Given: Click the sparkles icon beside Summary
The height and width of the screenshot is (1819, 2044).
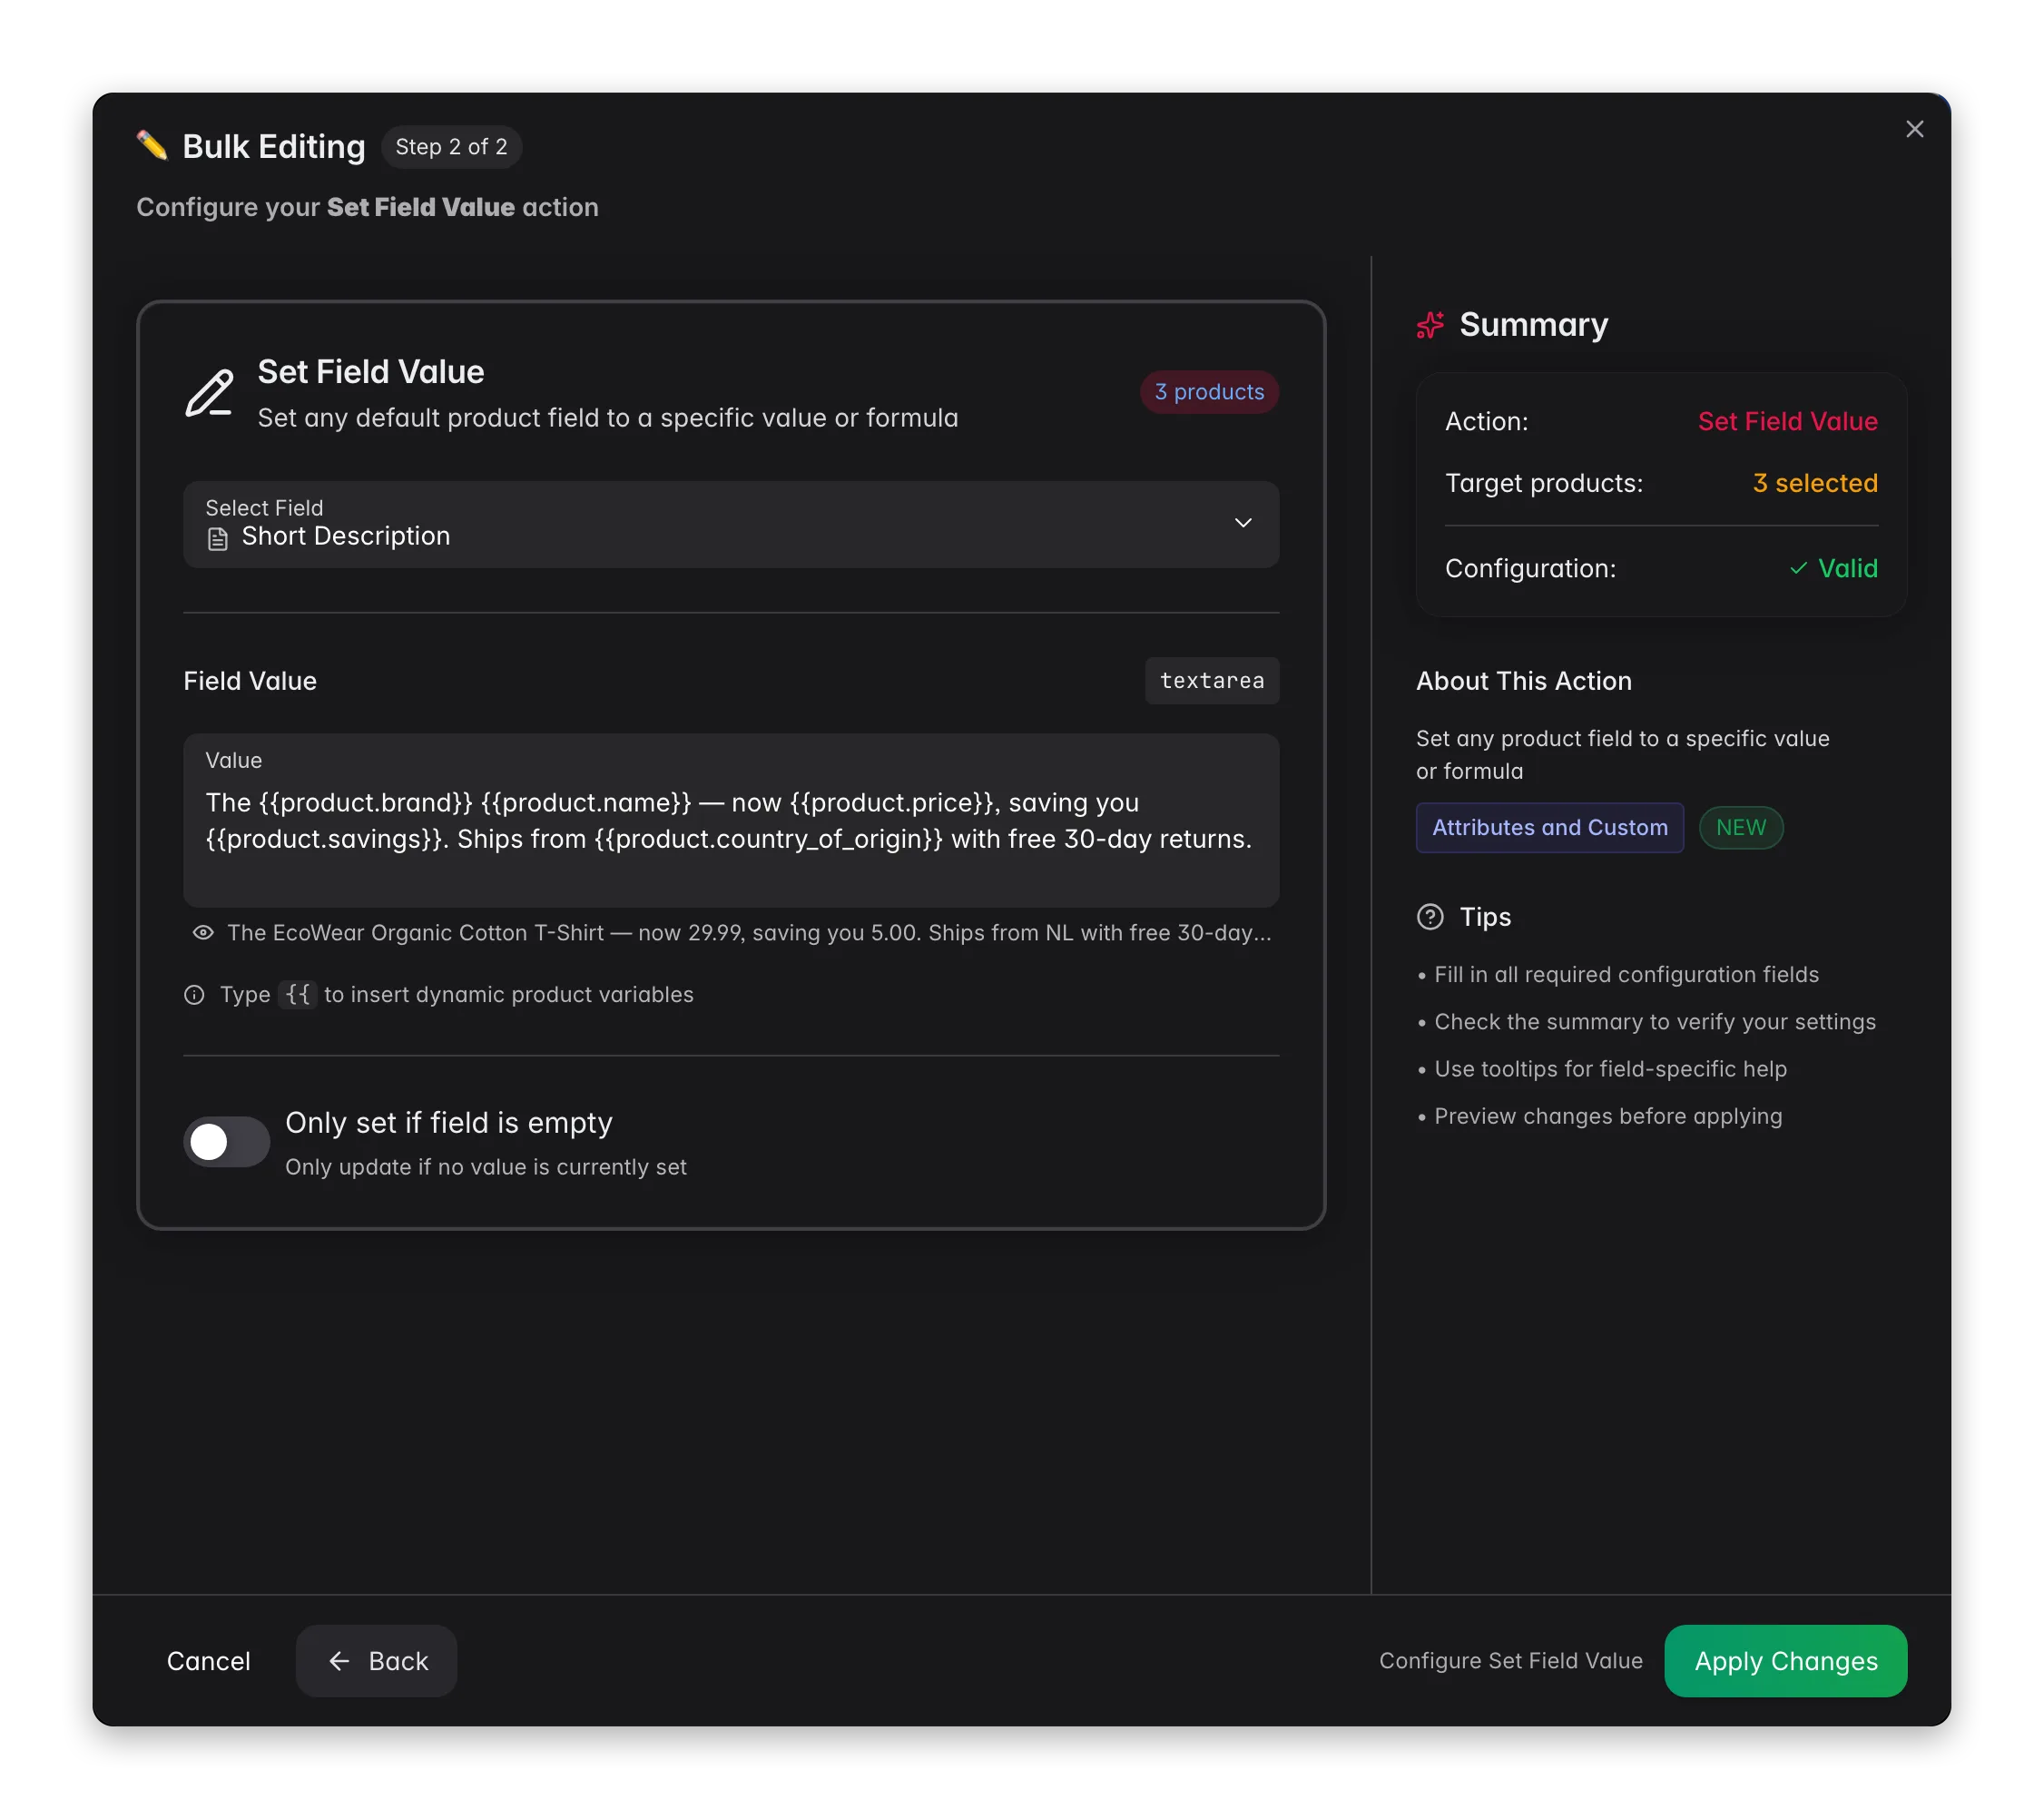Looking at the screenshot, I should 1430,325.
